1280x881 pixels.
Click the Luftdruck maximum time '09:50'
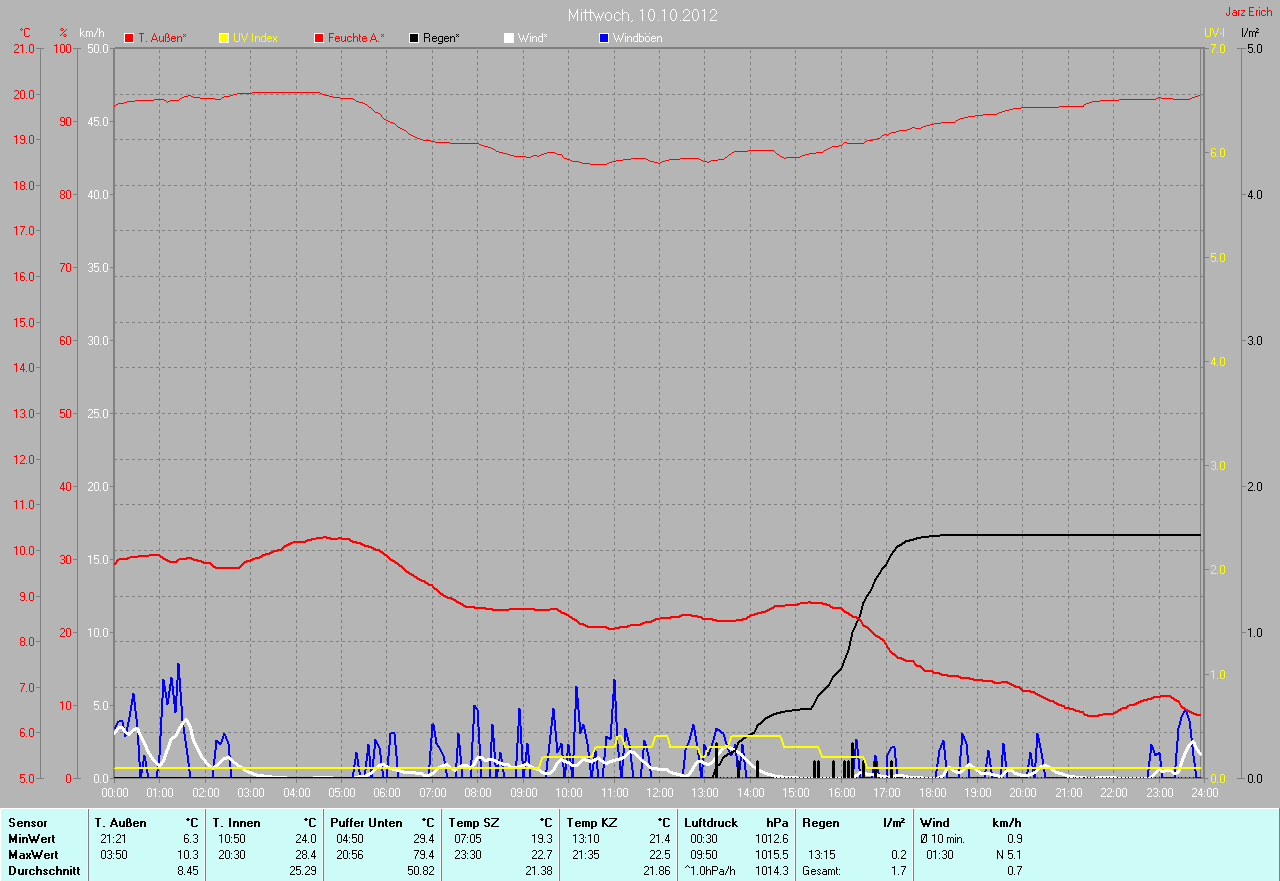pos(704,855)
